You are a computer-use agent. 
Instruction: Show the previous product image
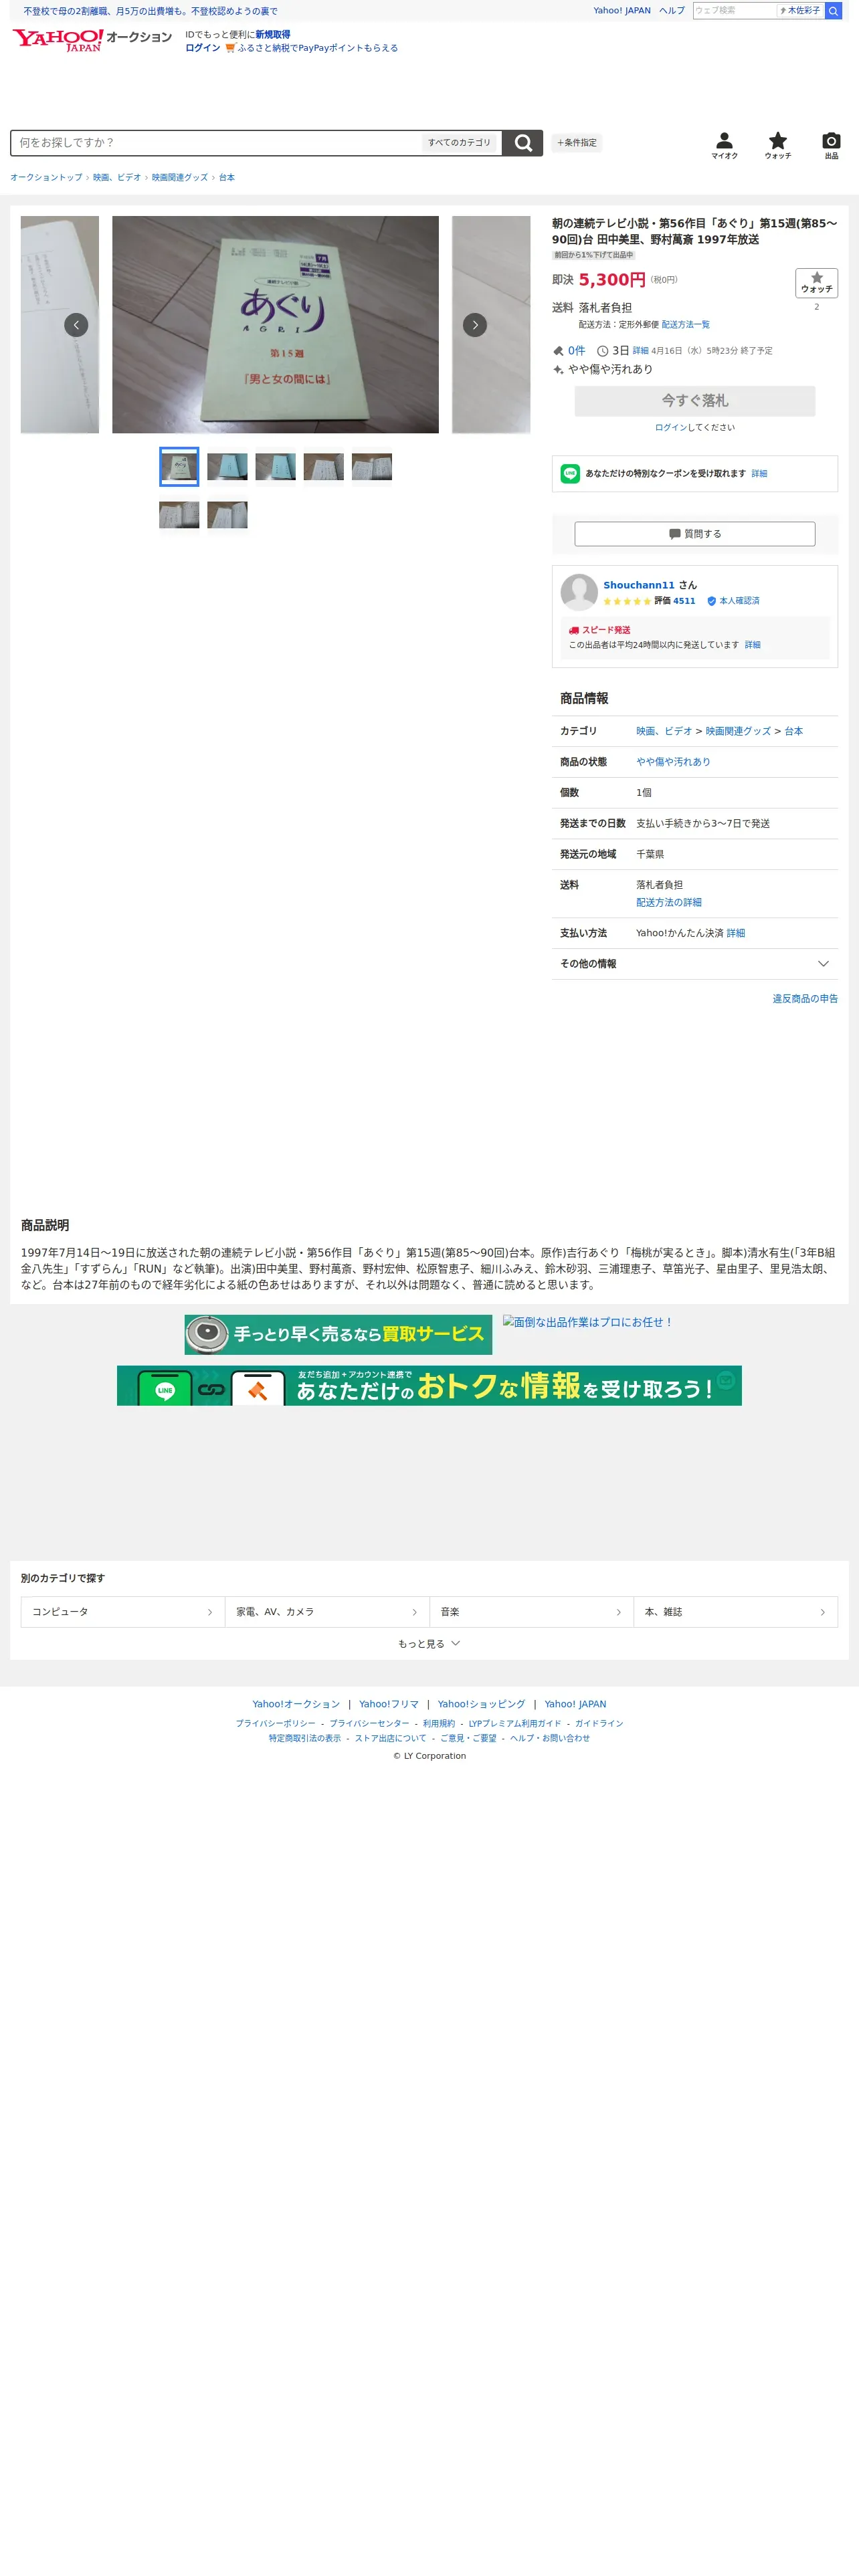pos(76,325)
